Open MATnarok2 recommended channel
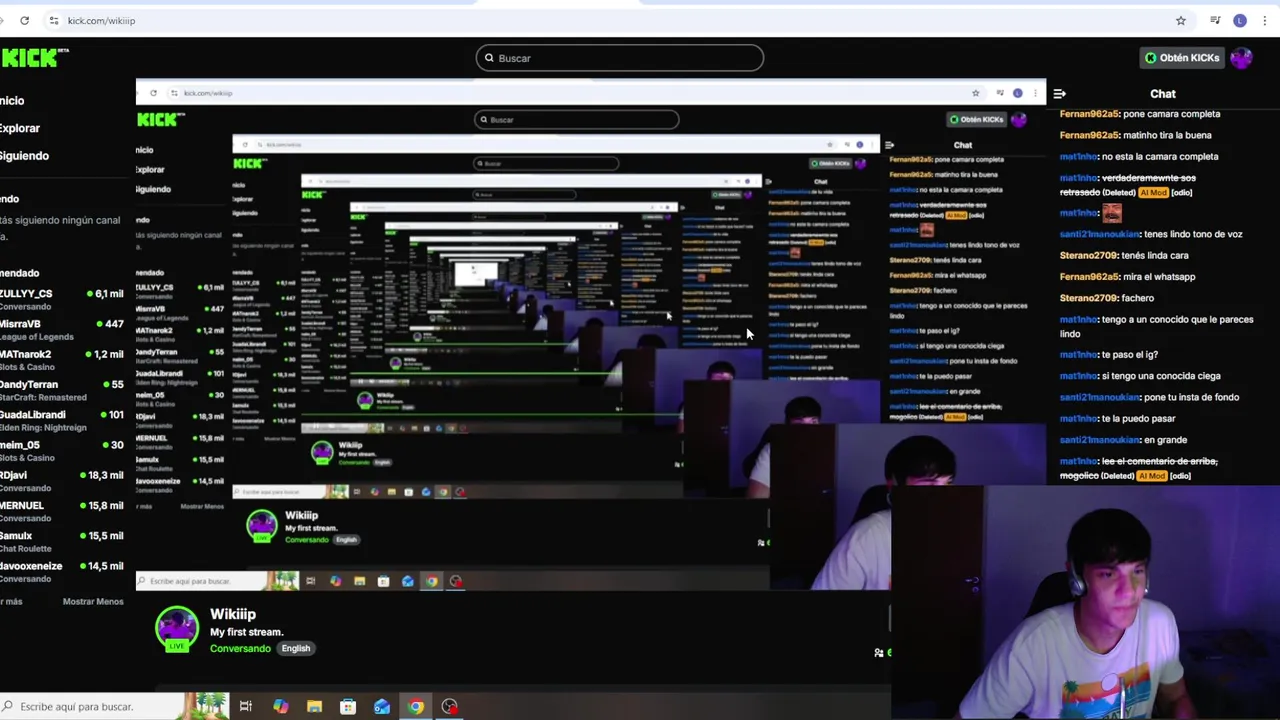The height and width of the screenshot is (720, 1280). coord(62,359)
